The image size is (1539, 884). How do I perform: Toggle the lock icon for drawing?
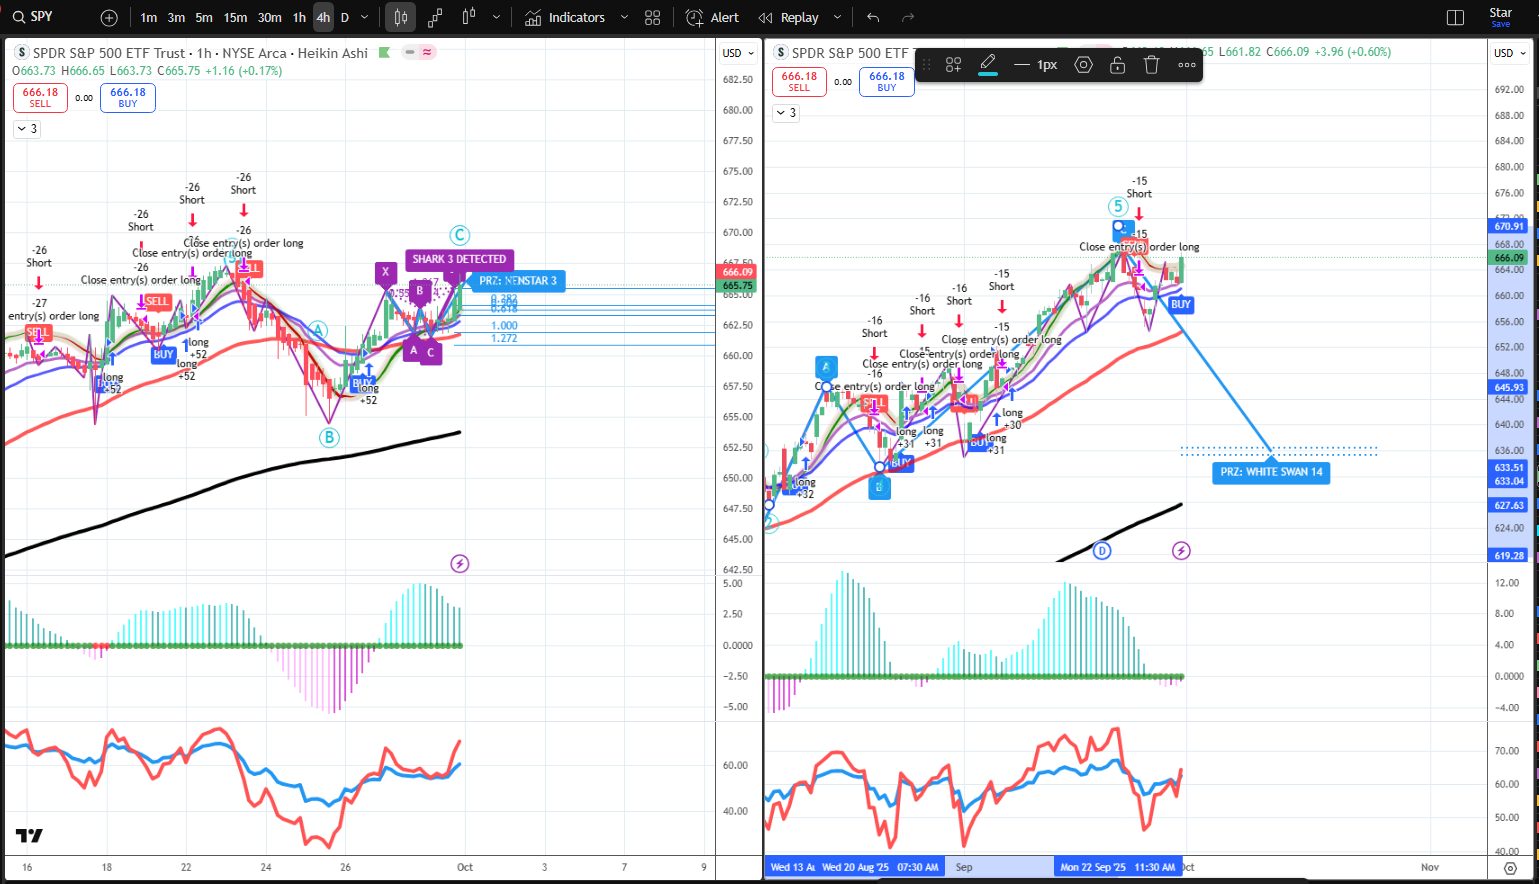tap(1118, 65)
